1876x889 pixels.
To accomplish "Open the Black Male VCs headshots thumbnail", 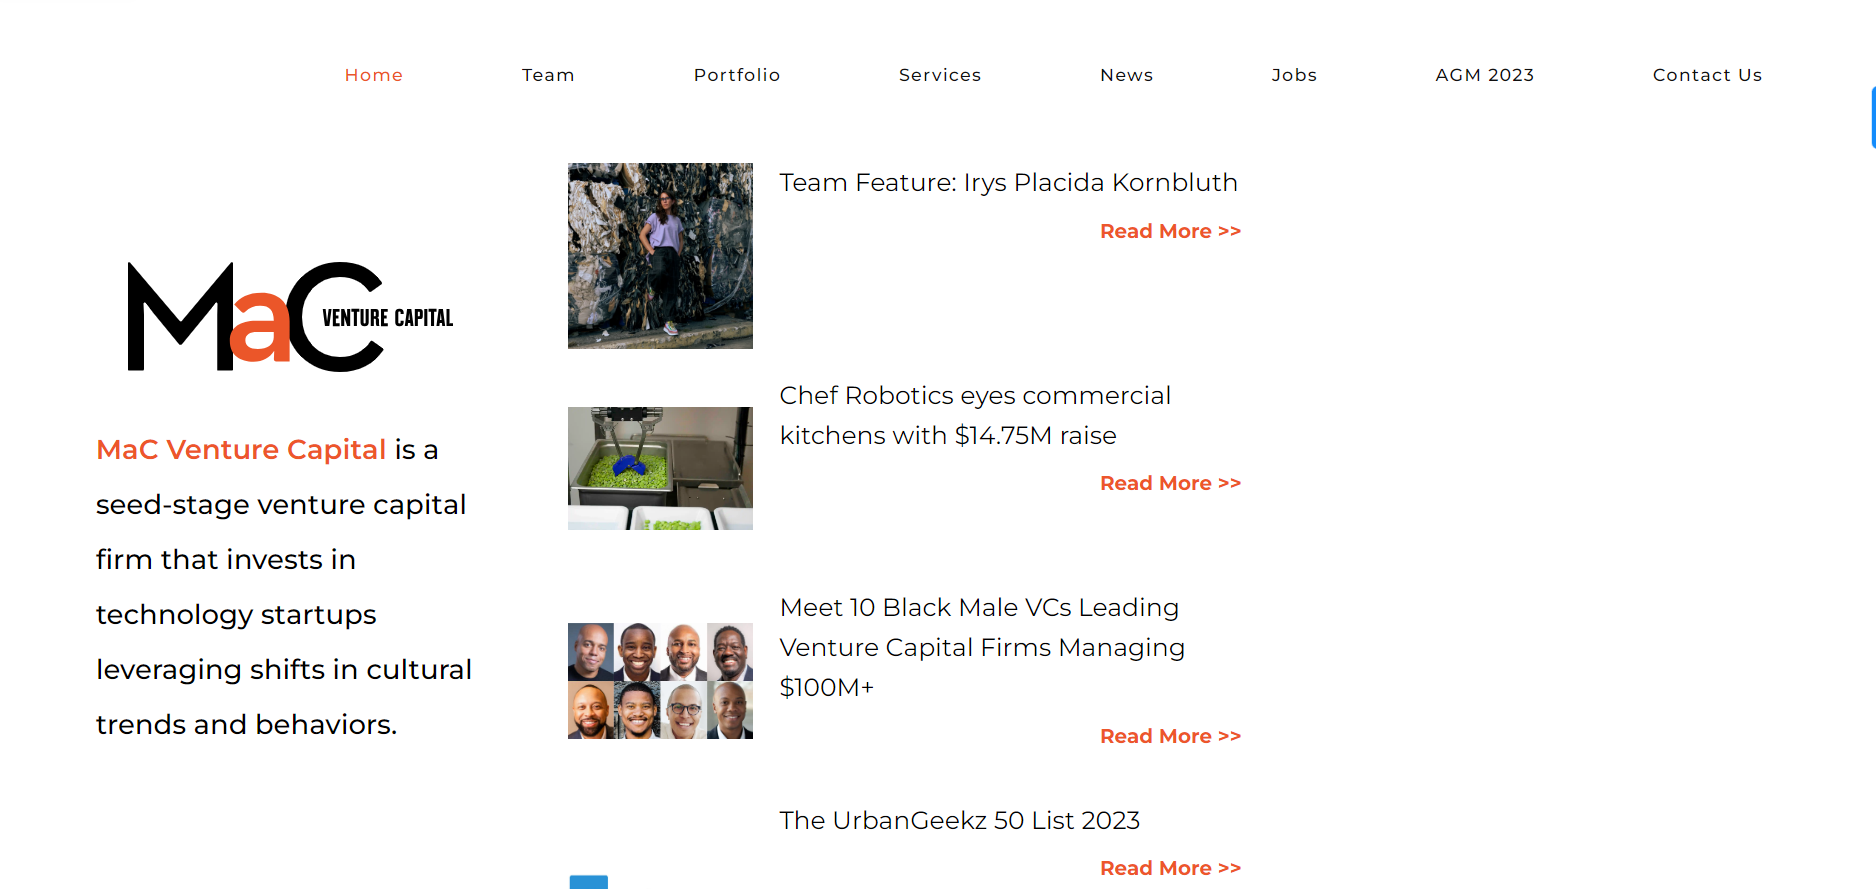I will point(660,681).
